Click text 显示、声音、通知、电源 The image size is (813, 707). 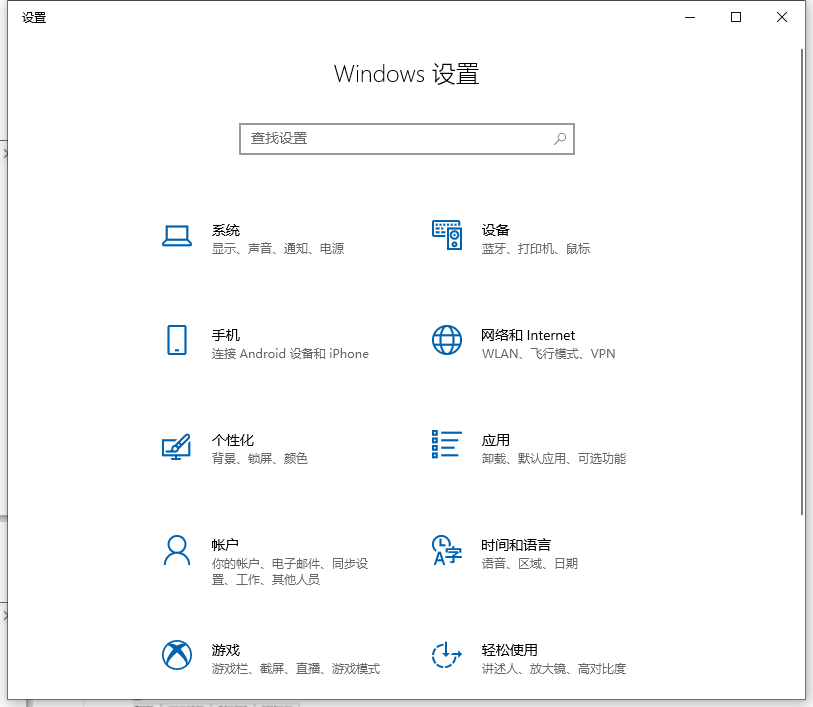[x=278, y=249]
